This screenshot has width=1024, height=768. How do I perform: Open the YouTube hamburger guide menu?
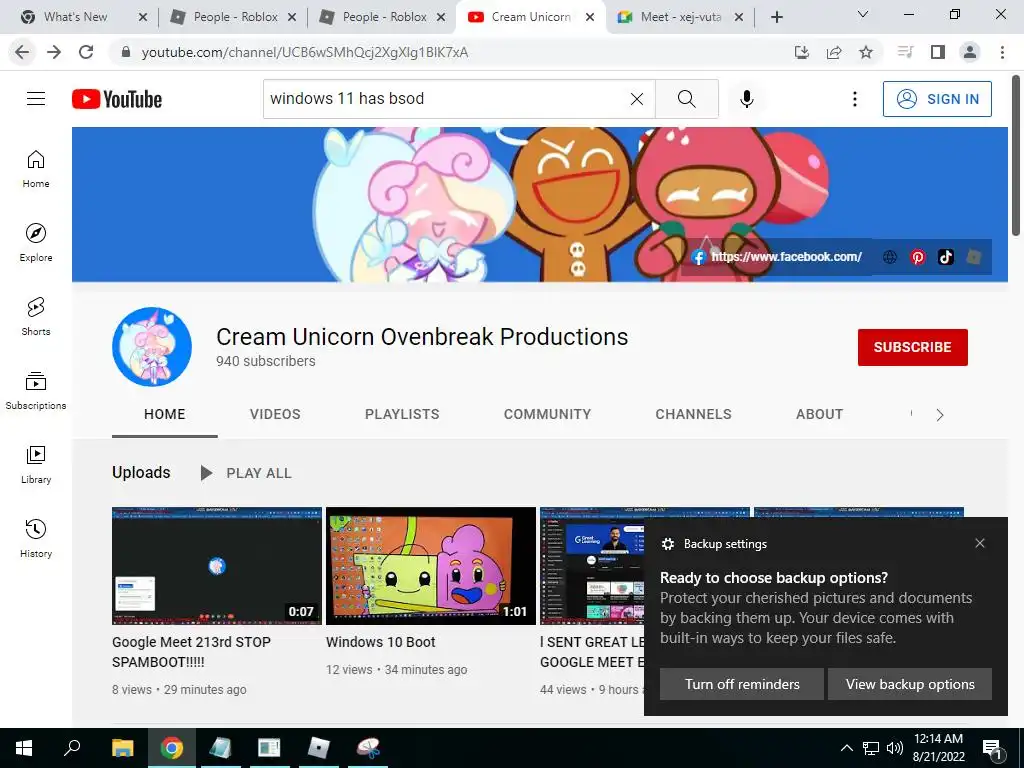tap(36, 99)
